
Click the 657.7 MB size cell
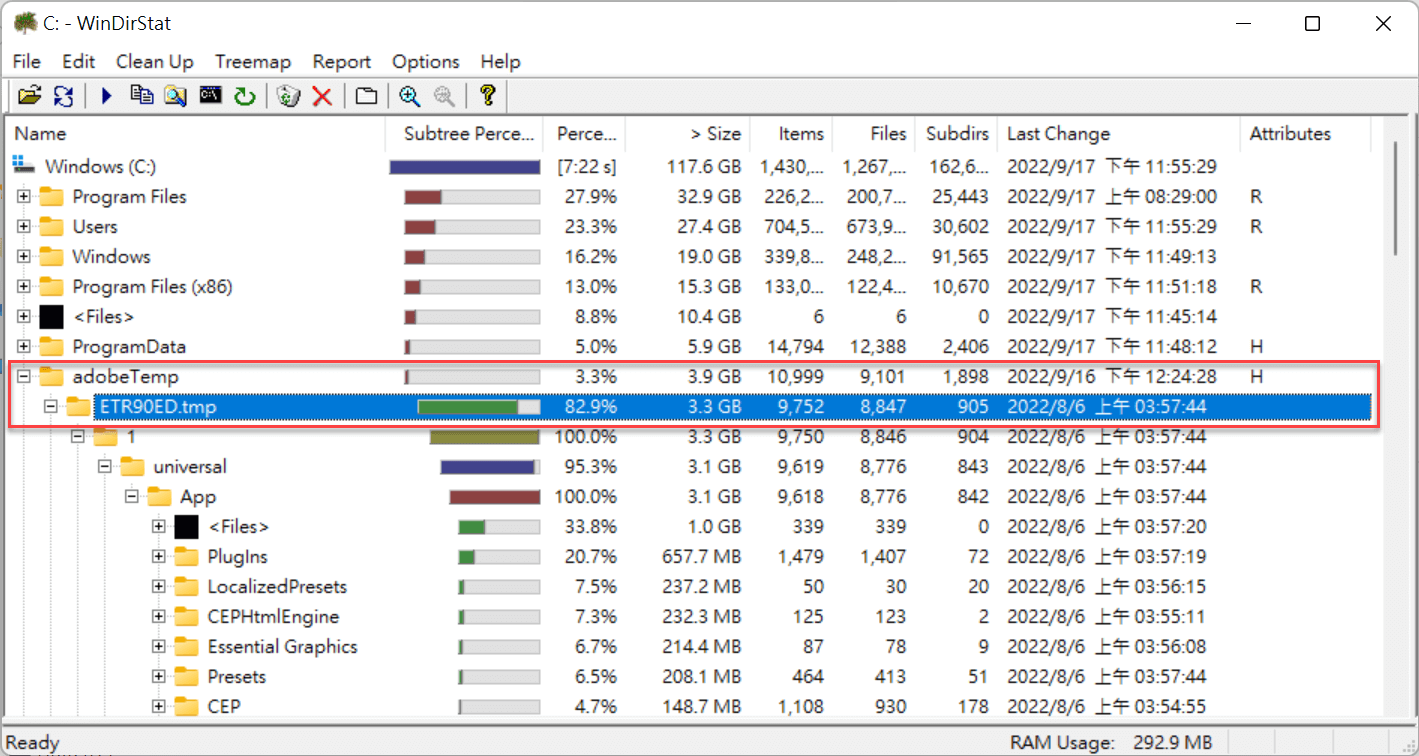point(702,557)
